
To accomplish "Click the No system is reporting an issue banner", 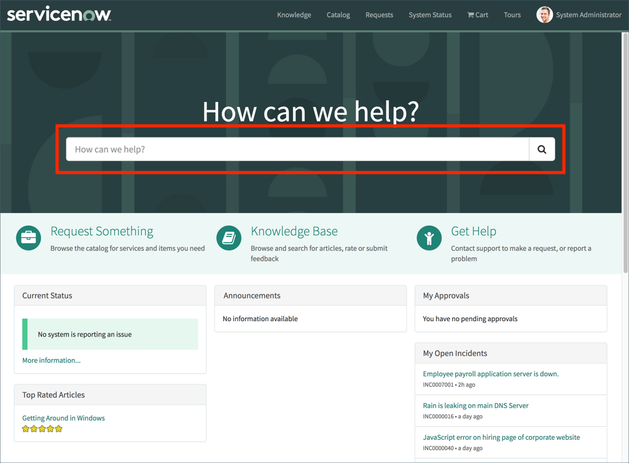I will click(110, 334).
